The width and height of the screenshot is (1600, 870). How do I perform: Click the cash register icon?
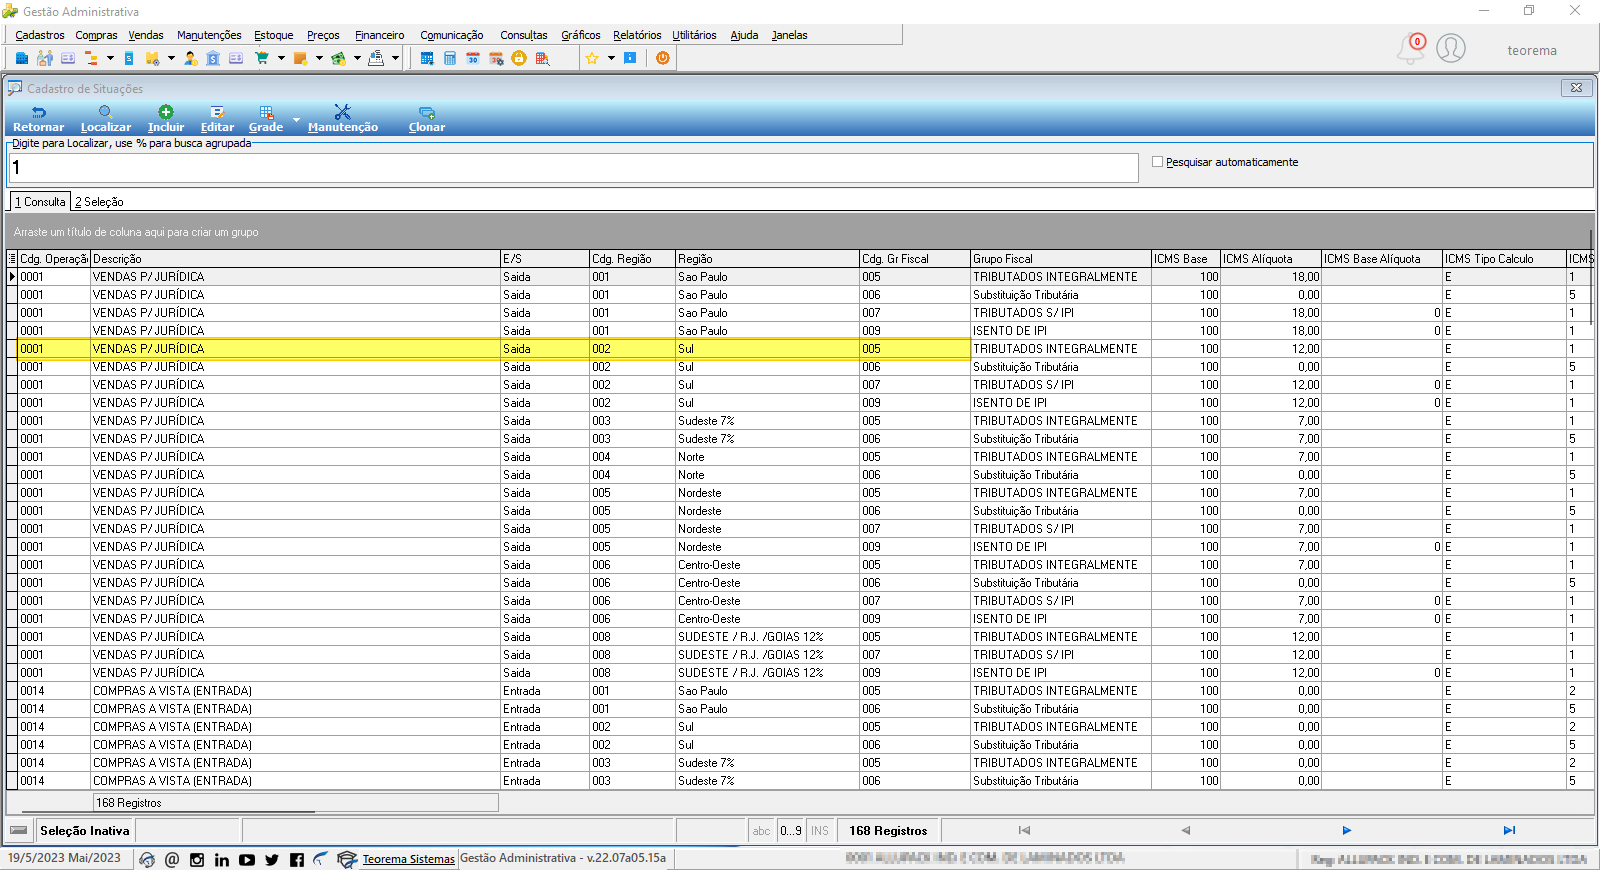click(376, 58)
